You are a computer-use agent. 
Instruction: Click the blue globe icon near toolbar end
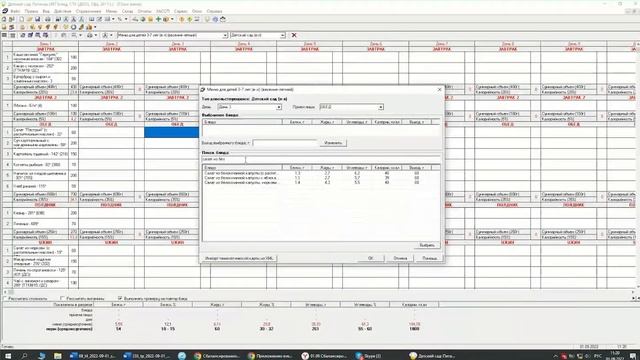[x=215, y=19]
